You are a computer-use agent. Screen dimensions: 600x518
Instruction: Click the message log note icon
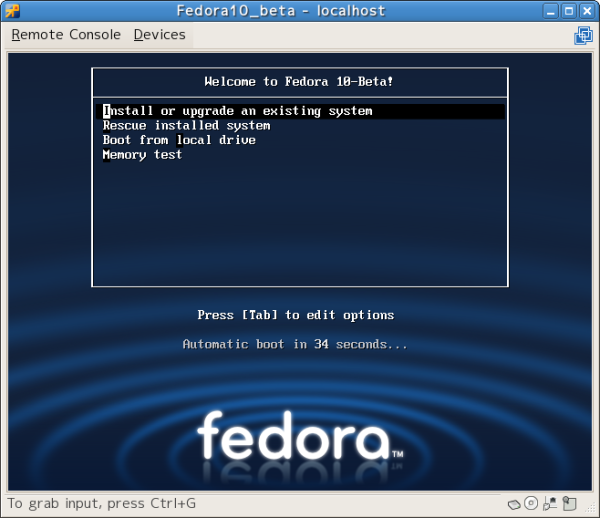[x=569, y=503]
